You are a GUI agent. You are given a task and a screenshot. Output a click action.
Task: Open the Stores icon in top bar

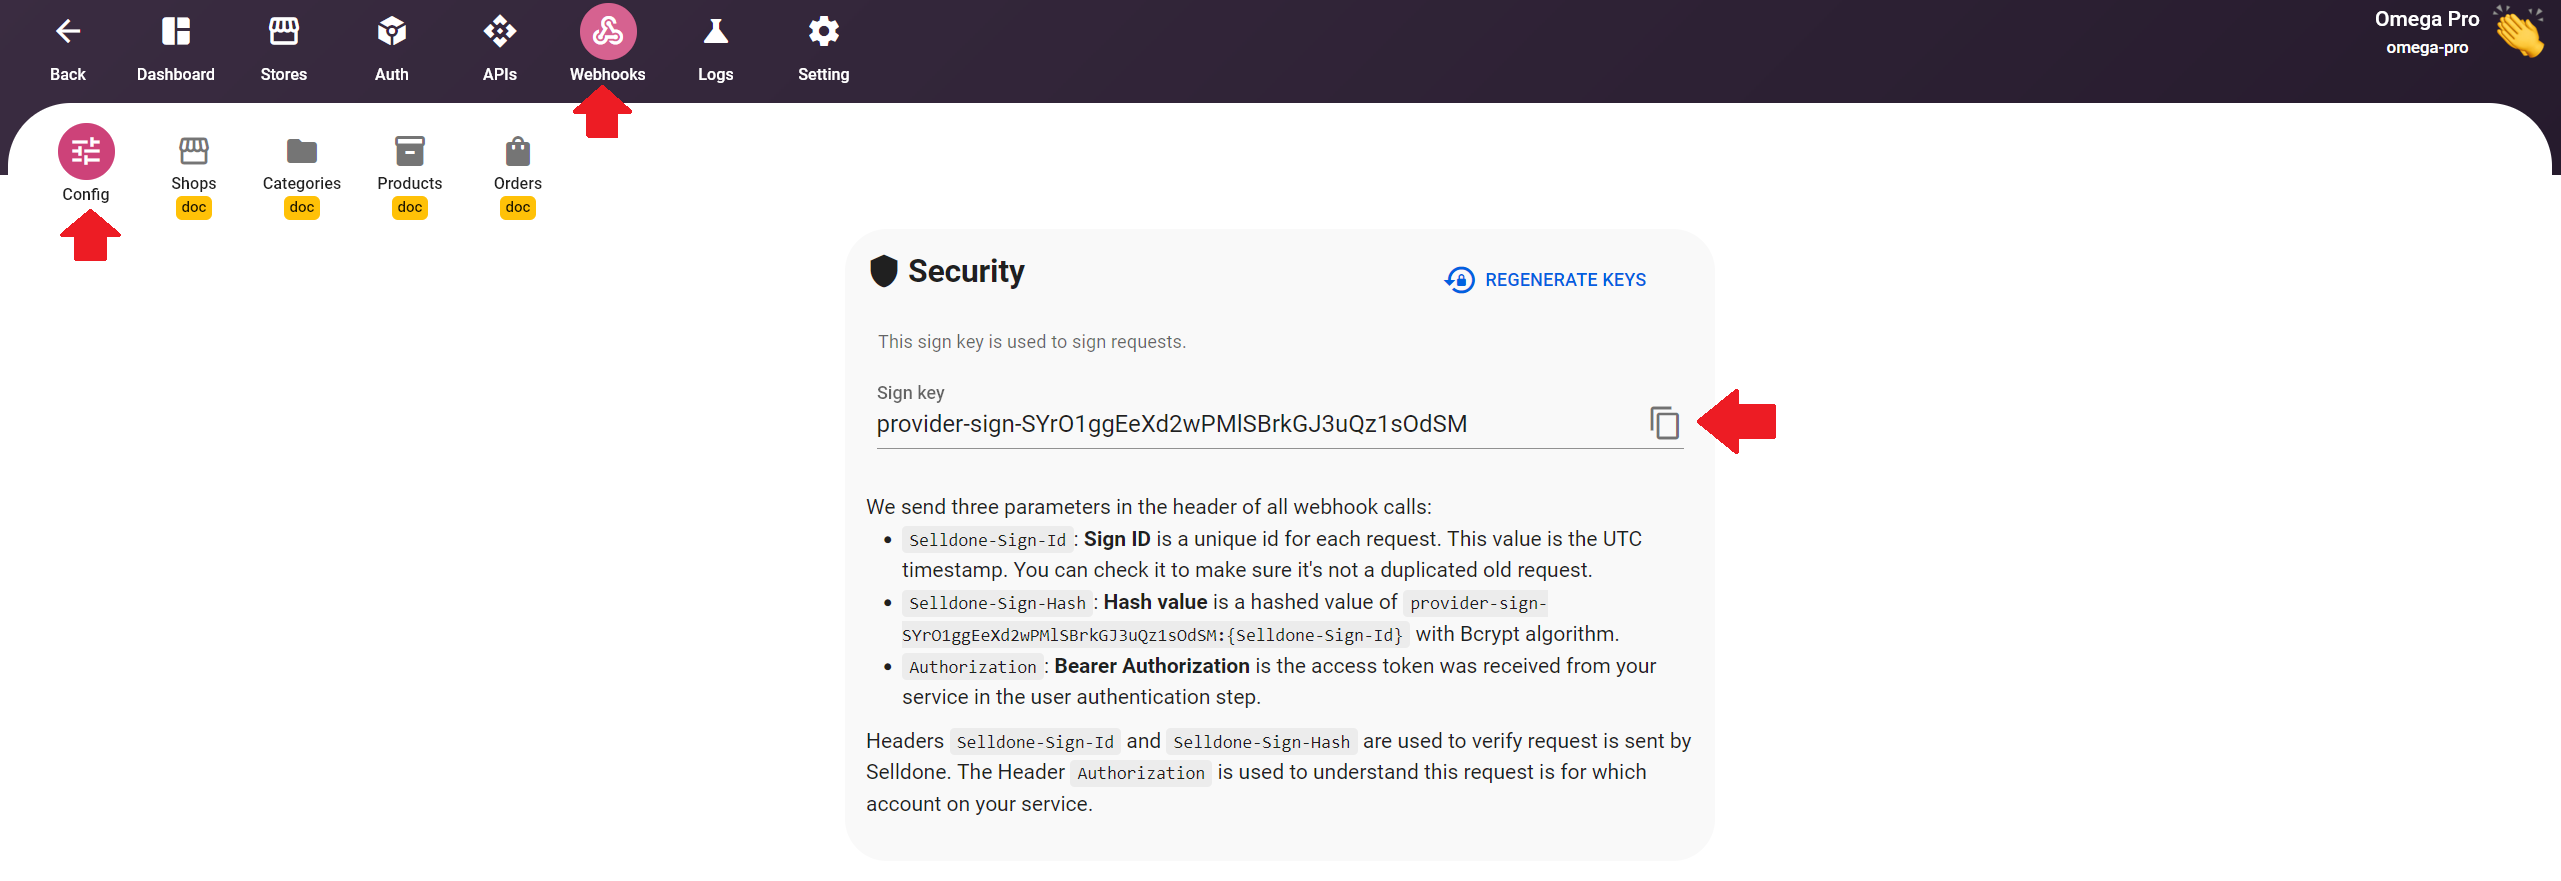(x=284, y=32)
